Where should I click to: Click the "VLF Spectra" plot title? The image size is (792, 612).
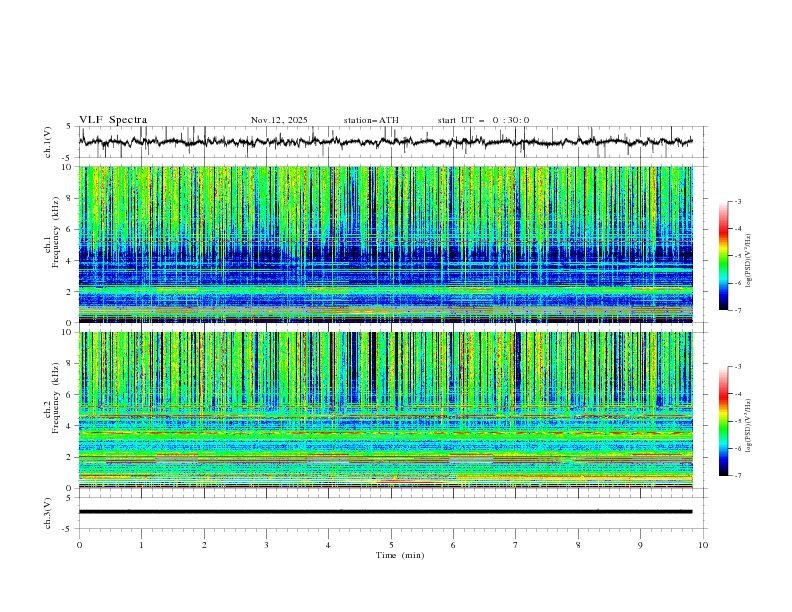(113, 120)
